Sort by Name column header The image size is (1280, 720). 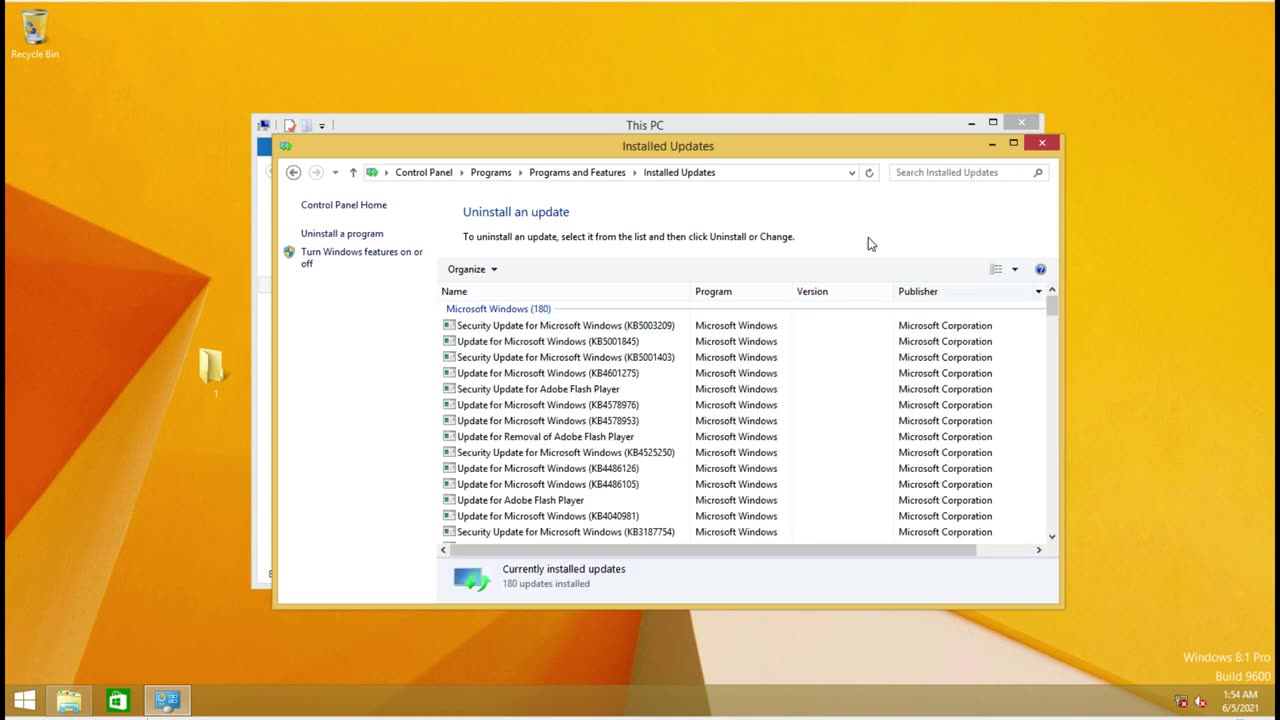point(565,291)
